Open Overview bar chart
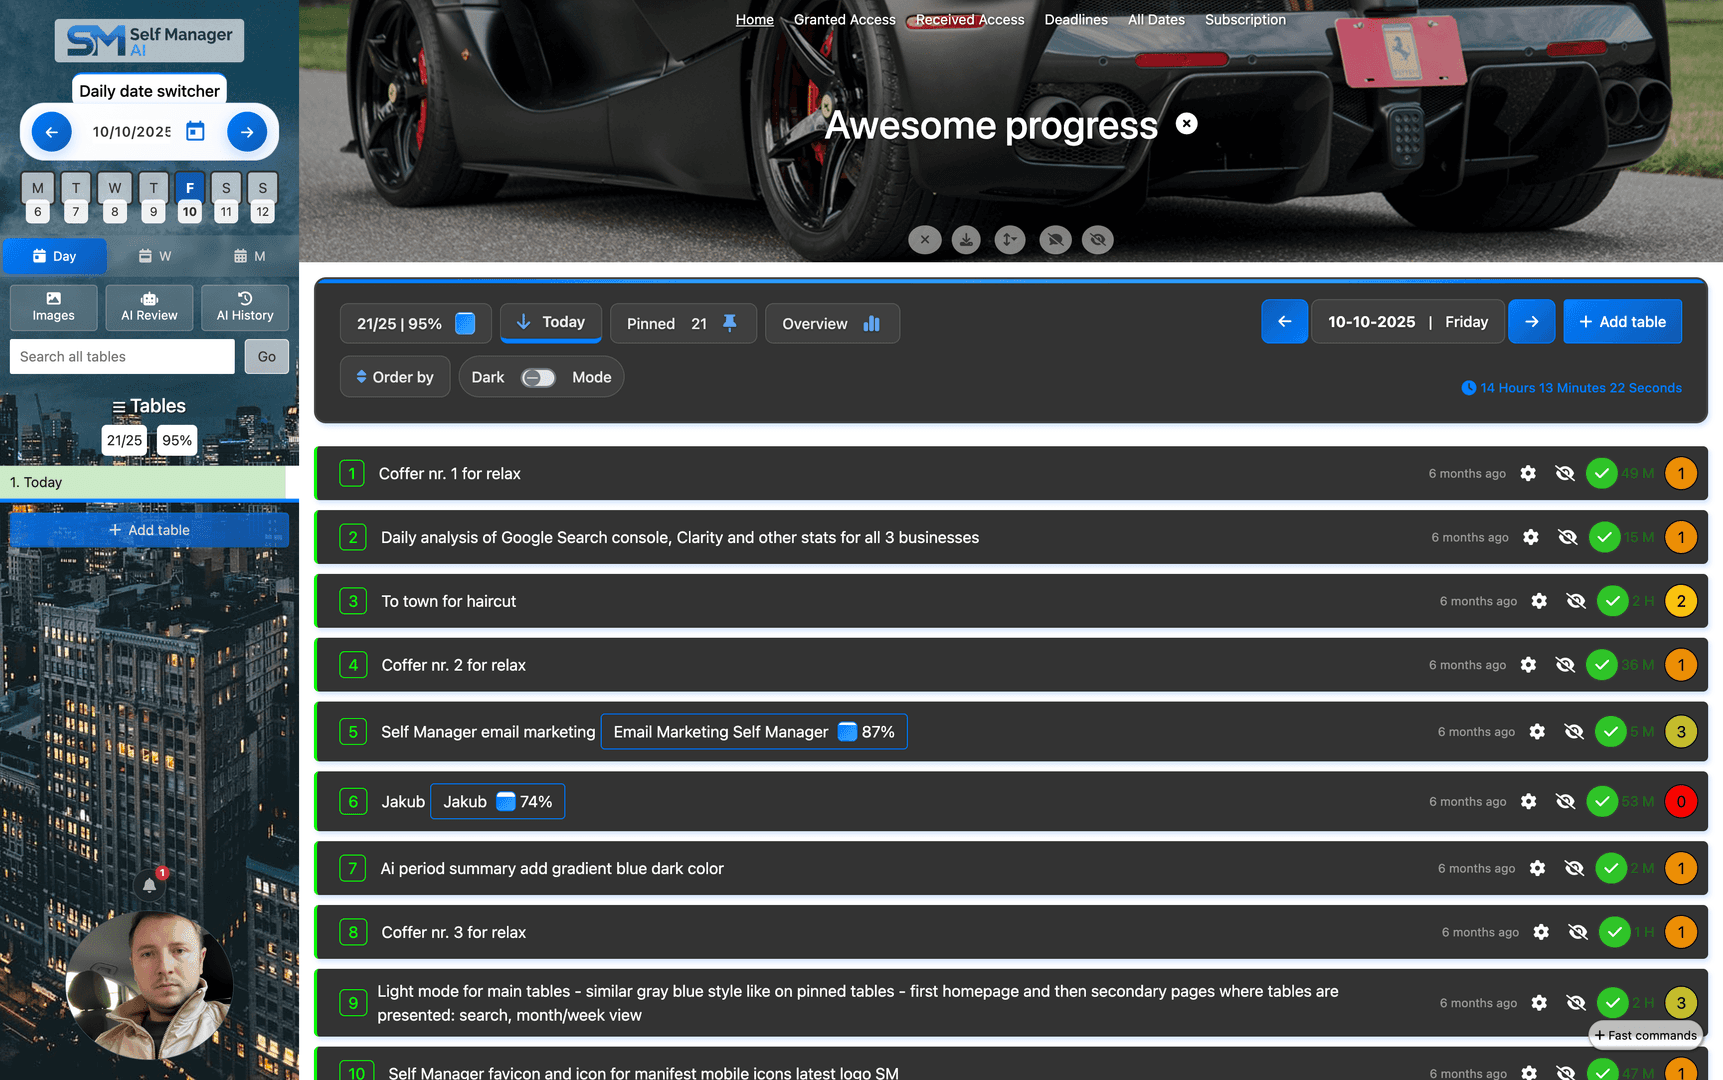 coord(832,324)
